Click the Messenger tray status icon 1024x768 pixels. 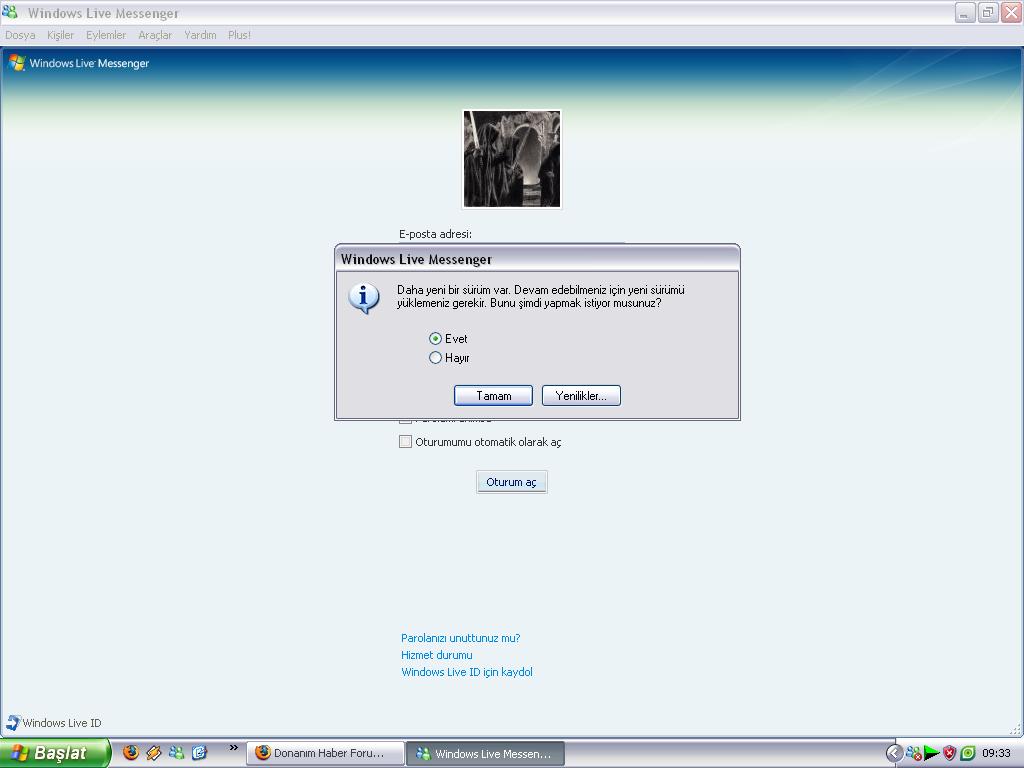click(913, 753)
